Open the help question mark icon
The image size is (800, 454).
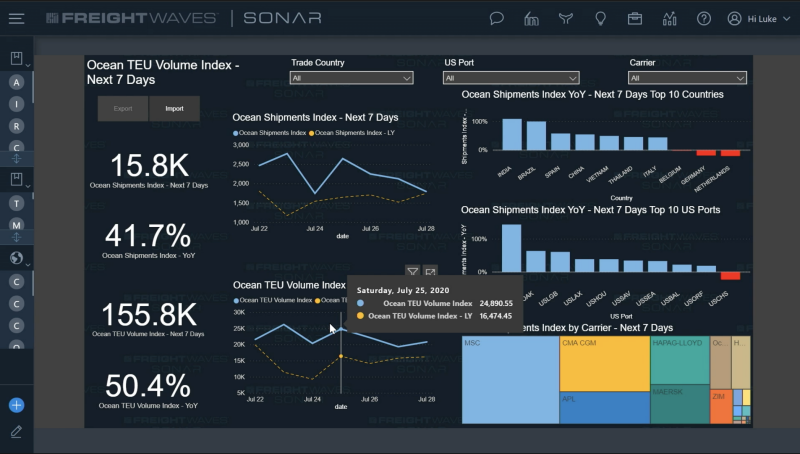click(x=703, y=18)
